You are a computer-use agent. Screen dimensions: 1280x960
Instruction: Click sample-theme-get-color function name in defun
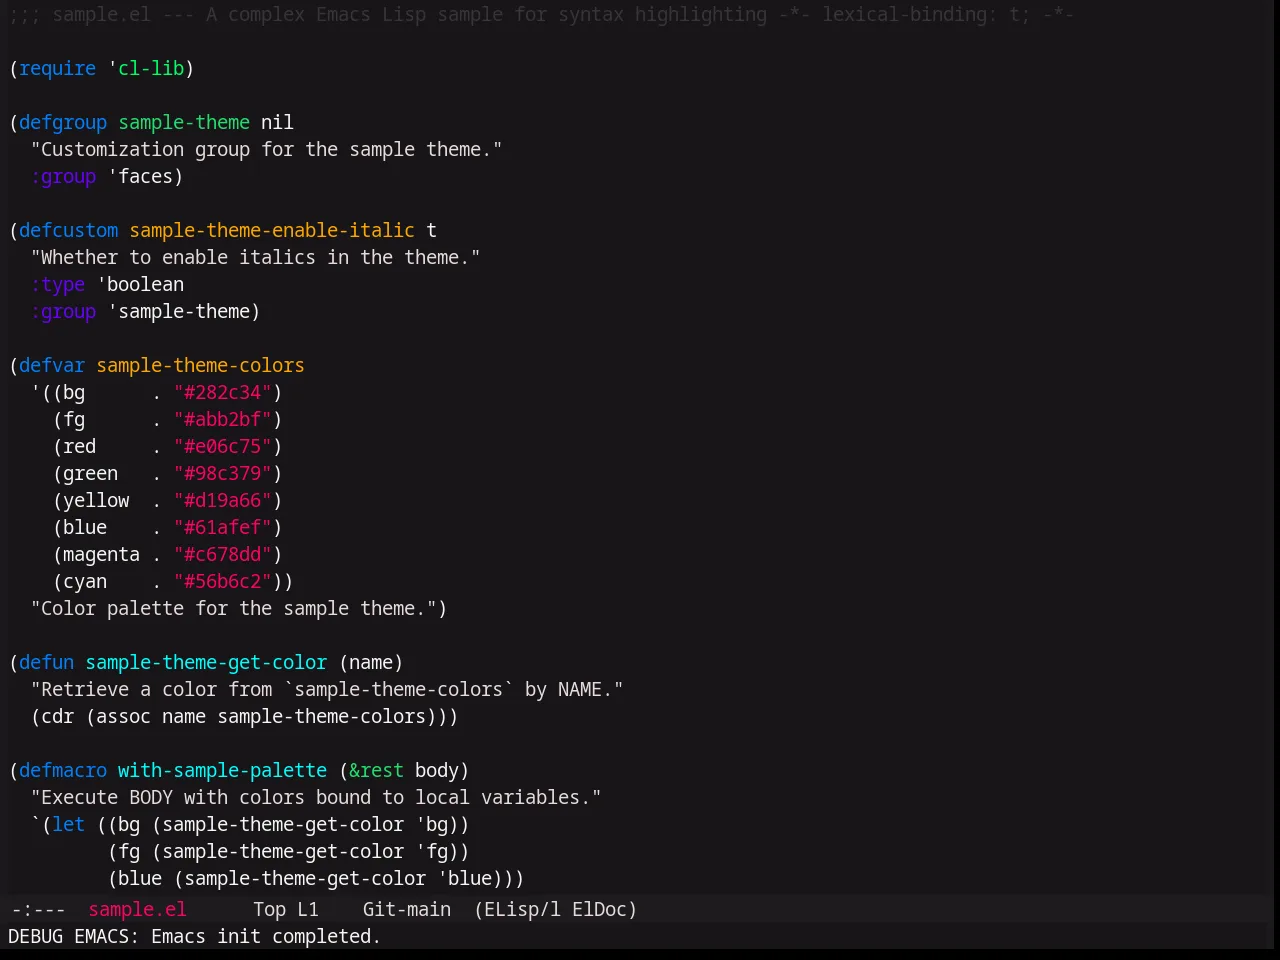point(206,662)
